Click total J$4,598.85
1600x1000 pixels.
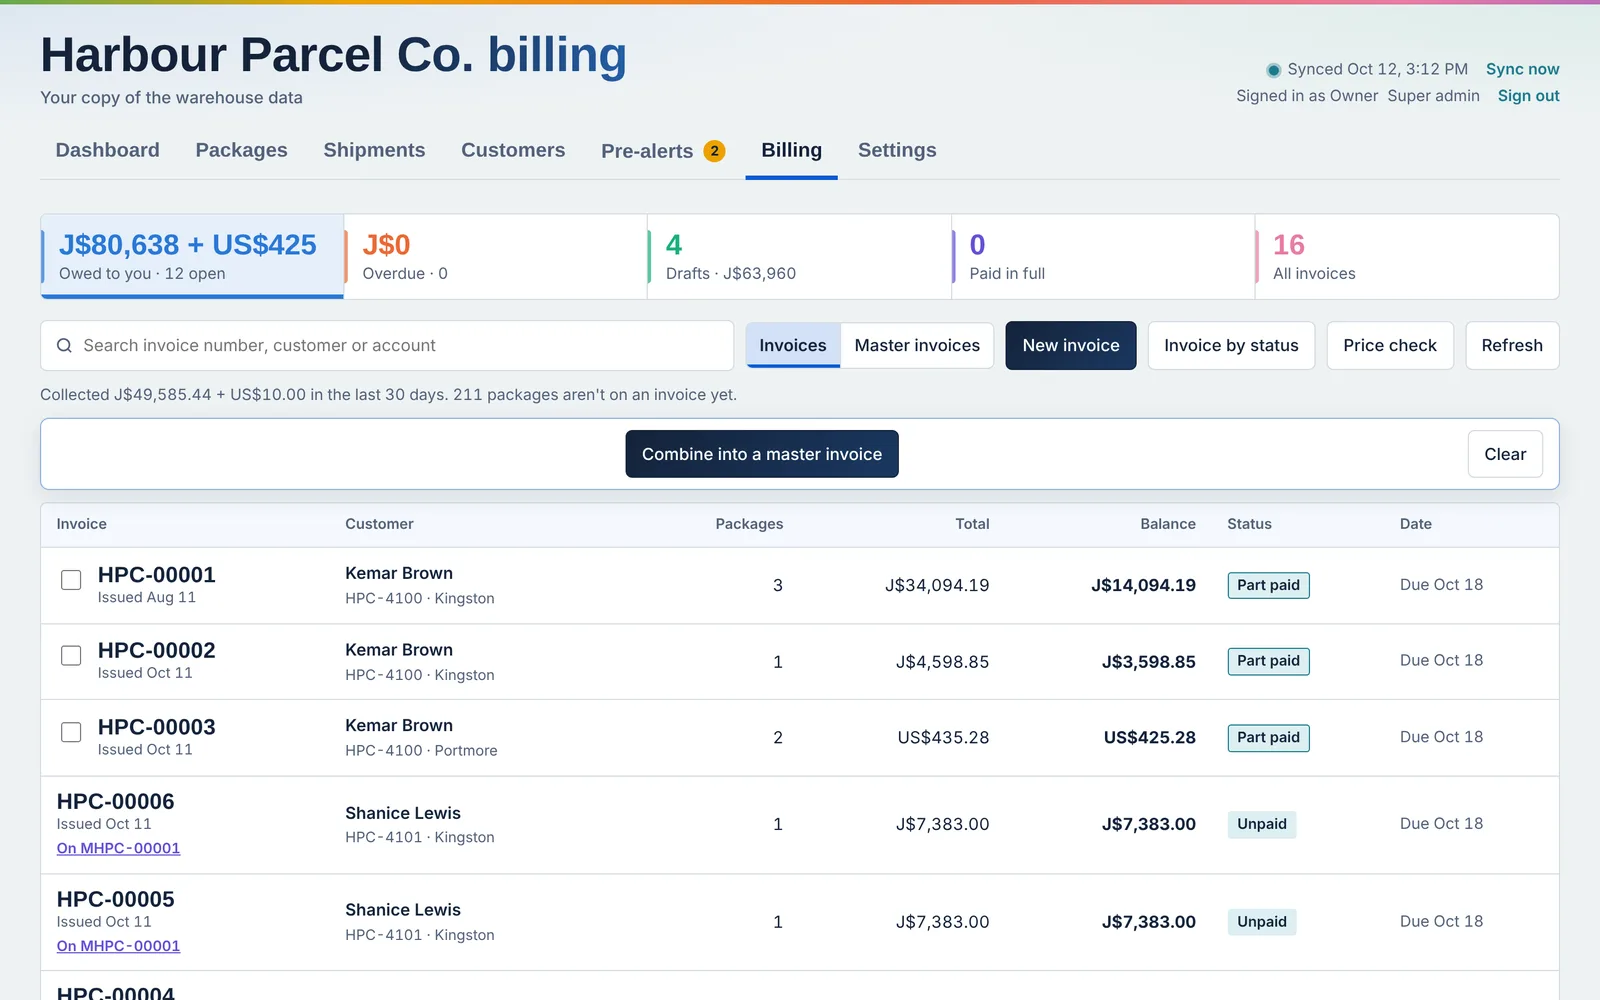942,662
